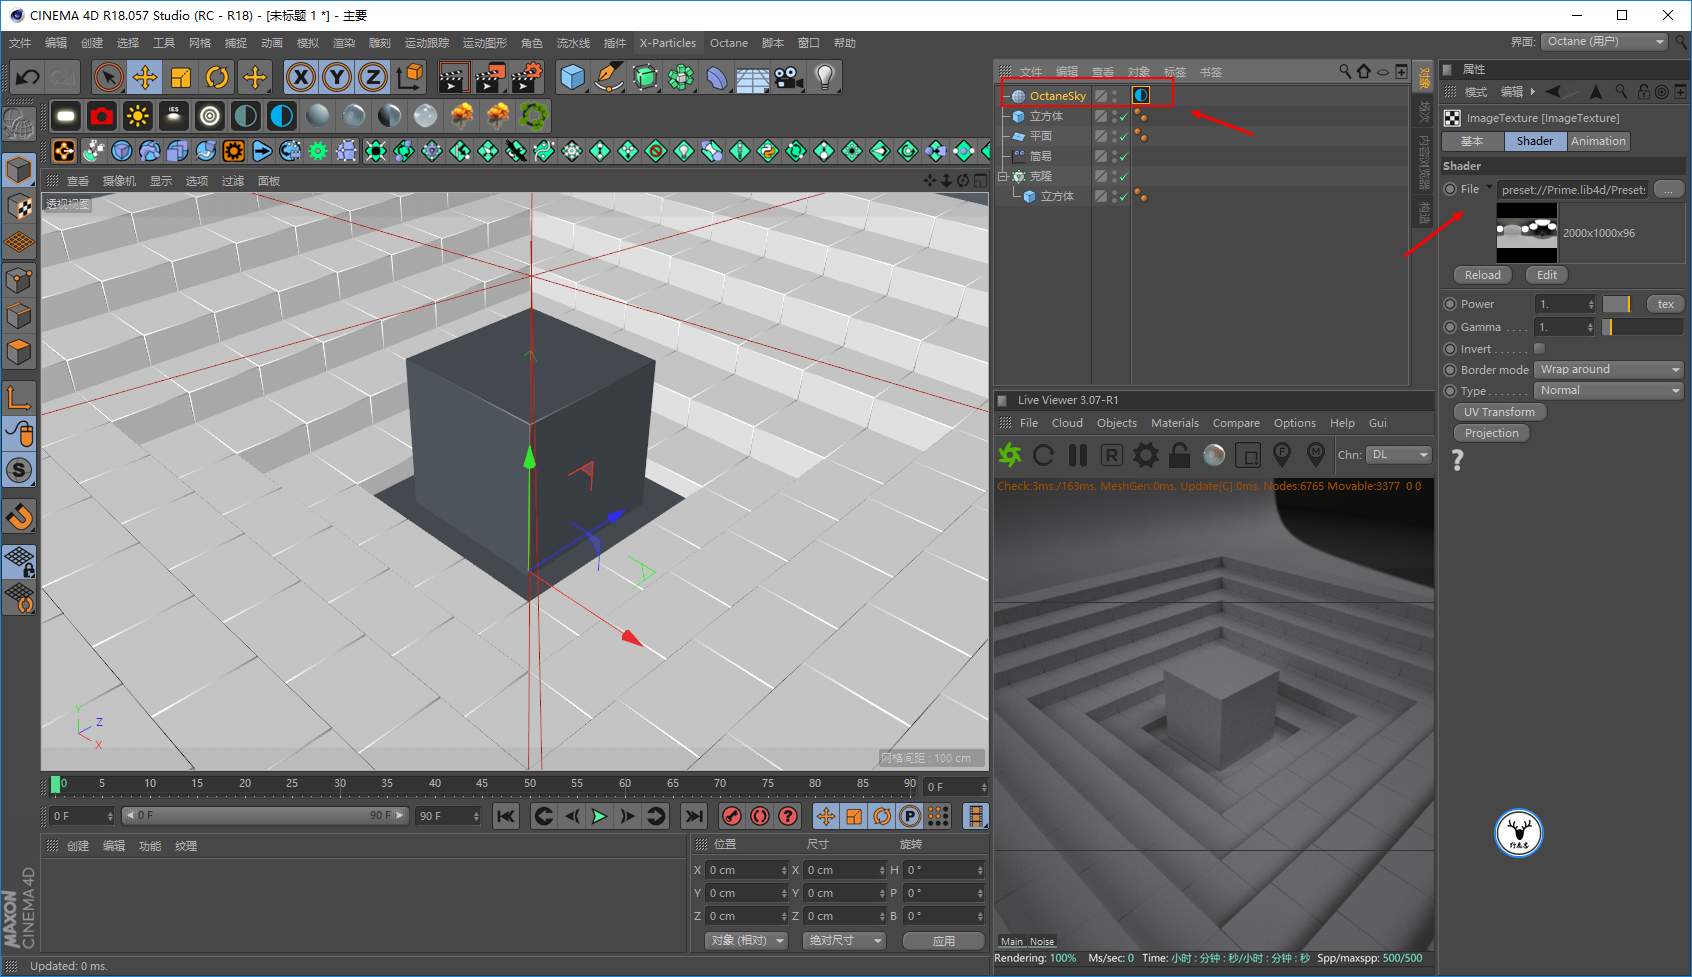Click the Live Viewer render region icon

click(x=1248, y=456)
